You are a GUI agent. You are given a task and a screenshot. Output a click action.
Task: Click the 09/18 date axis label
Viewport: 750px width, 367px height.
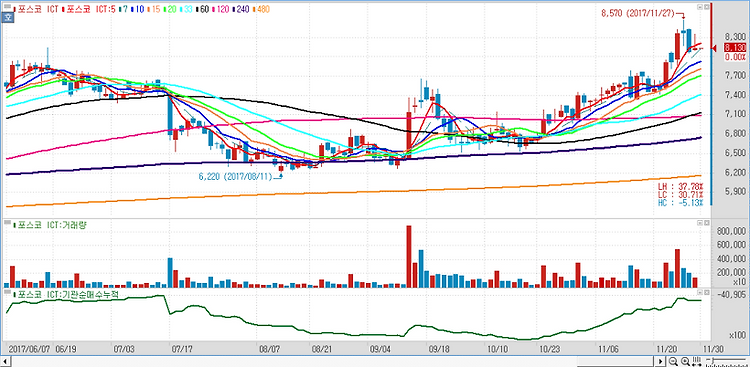pos(439,348)
